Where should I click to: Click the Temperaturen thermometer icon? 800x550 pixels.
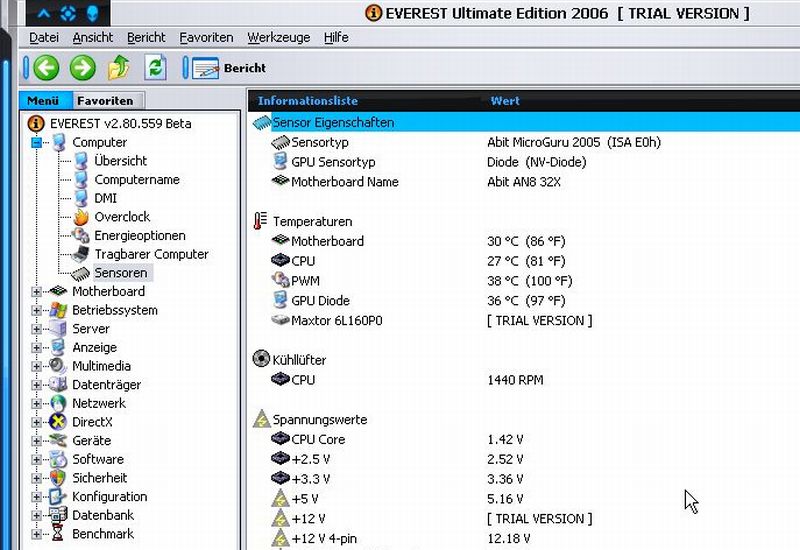coord(260,221)
